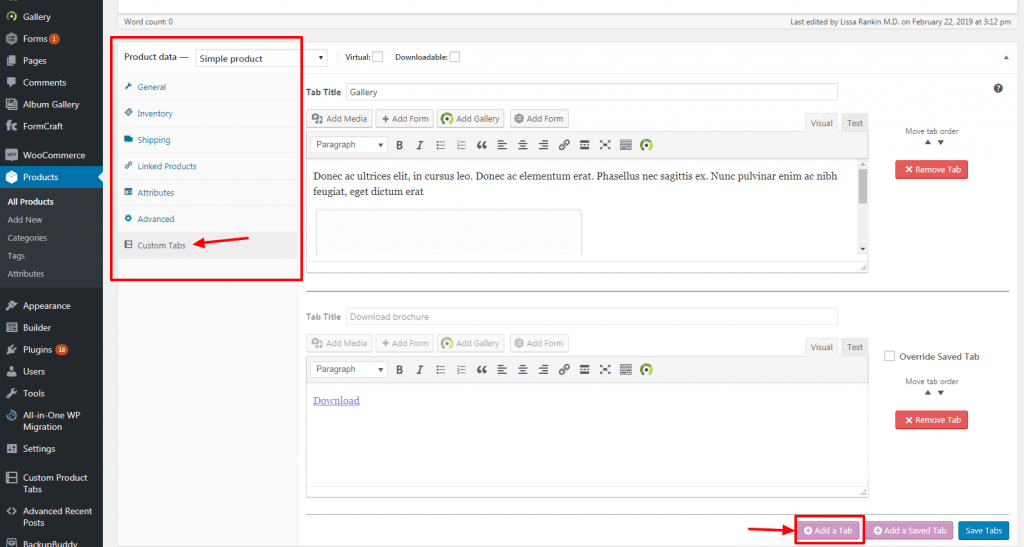
Task: Toggle Override Saved Tab checkbox
Action: [890, 357]
